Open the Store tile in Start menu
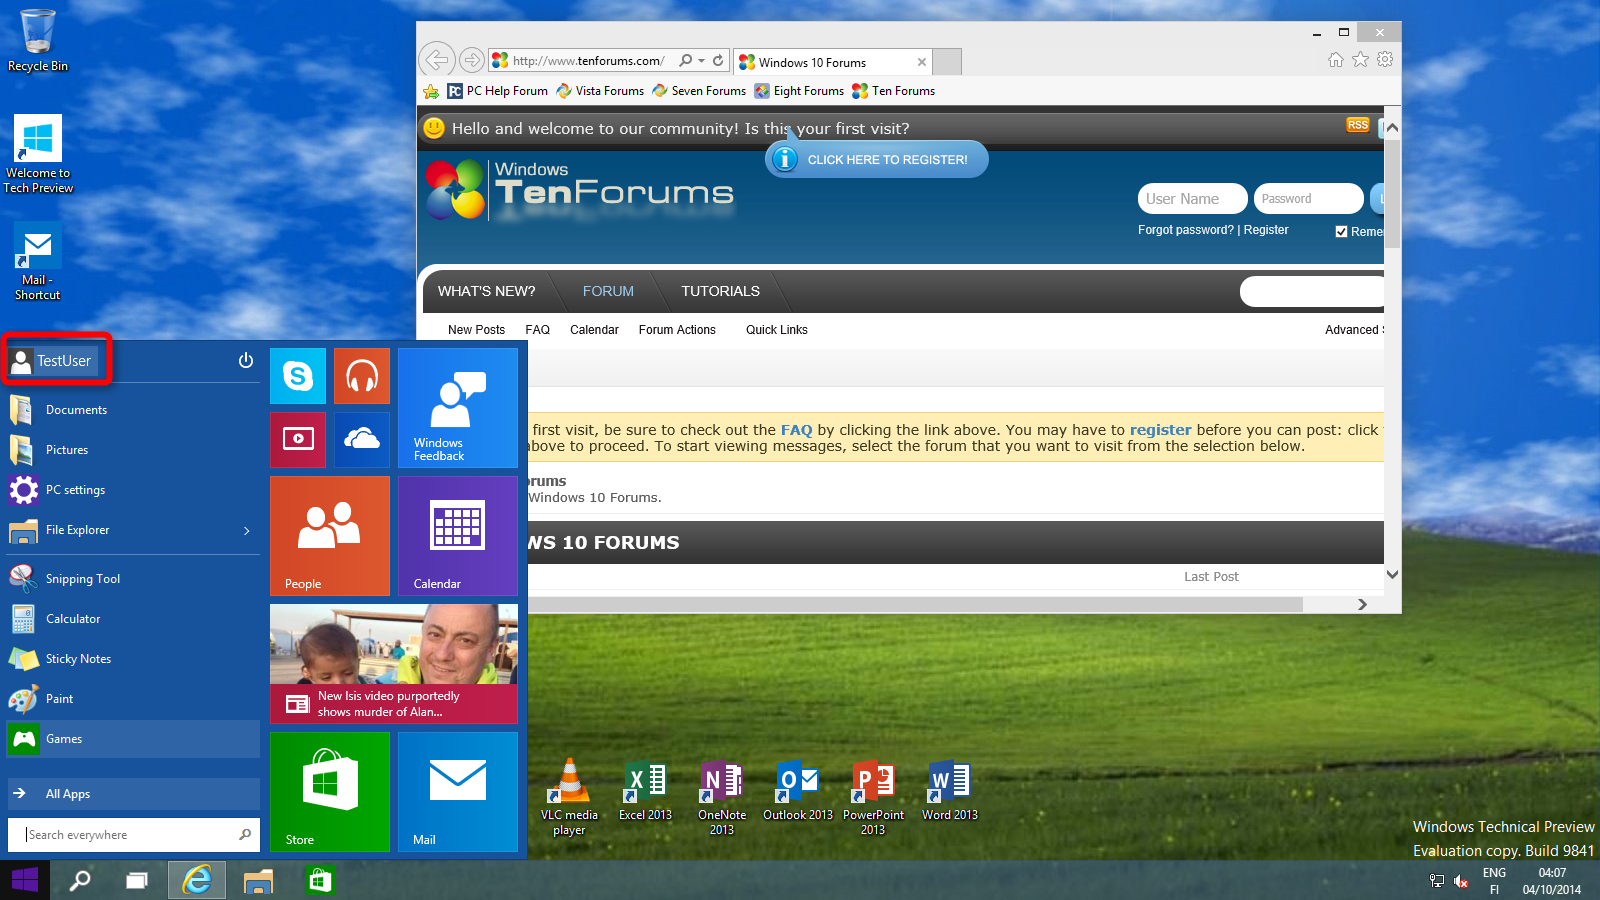Viewport: 1600px width, 900px height. tap(330, 792)
